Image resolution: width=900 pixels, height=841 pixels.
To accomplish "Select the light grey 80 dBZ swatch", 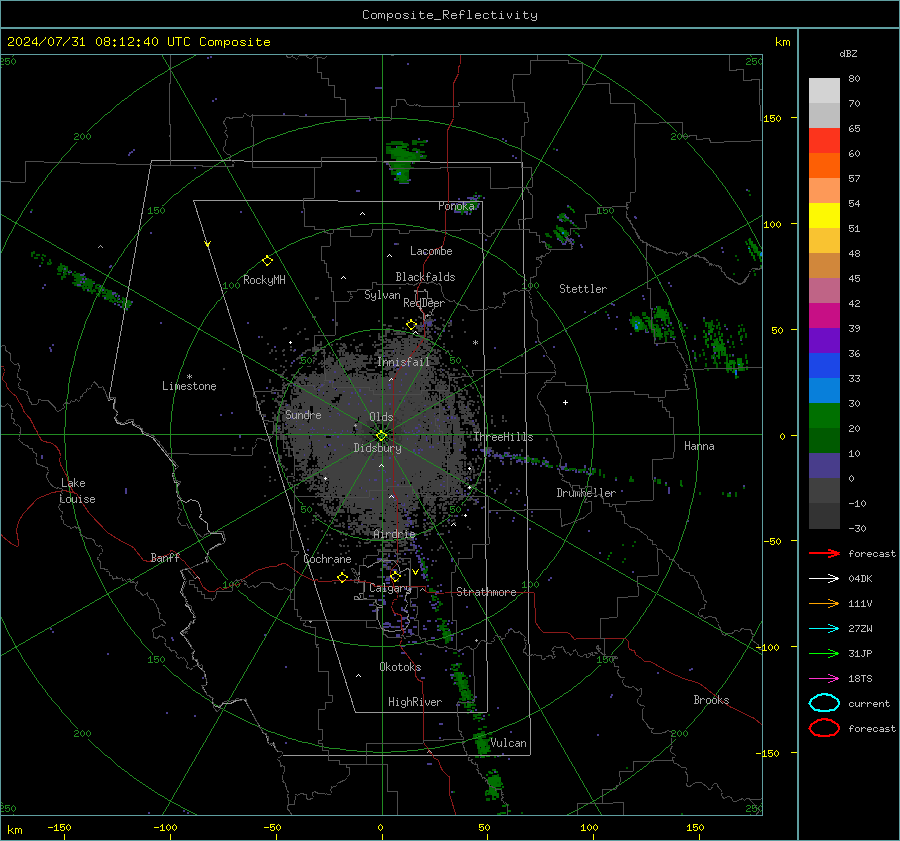I will tap(824, 90).
